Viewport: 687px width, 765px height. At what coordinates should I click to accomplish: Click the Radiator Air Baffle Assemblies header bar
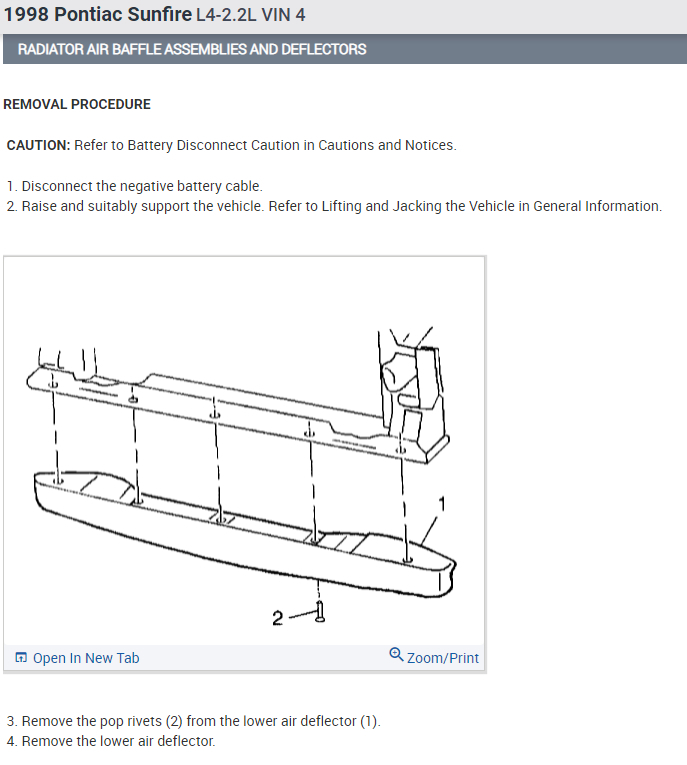tap(345, 49)
